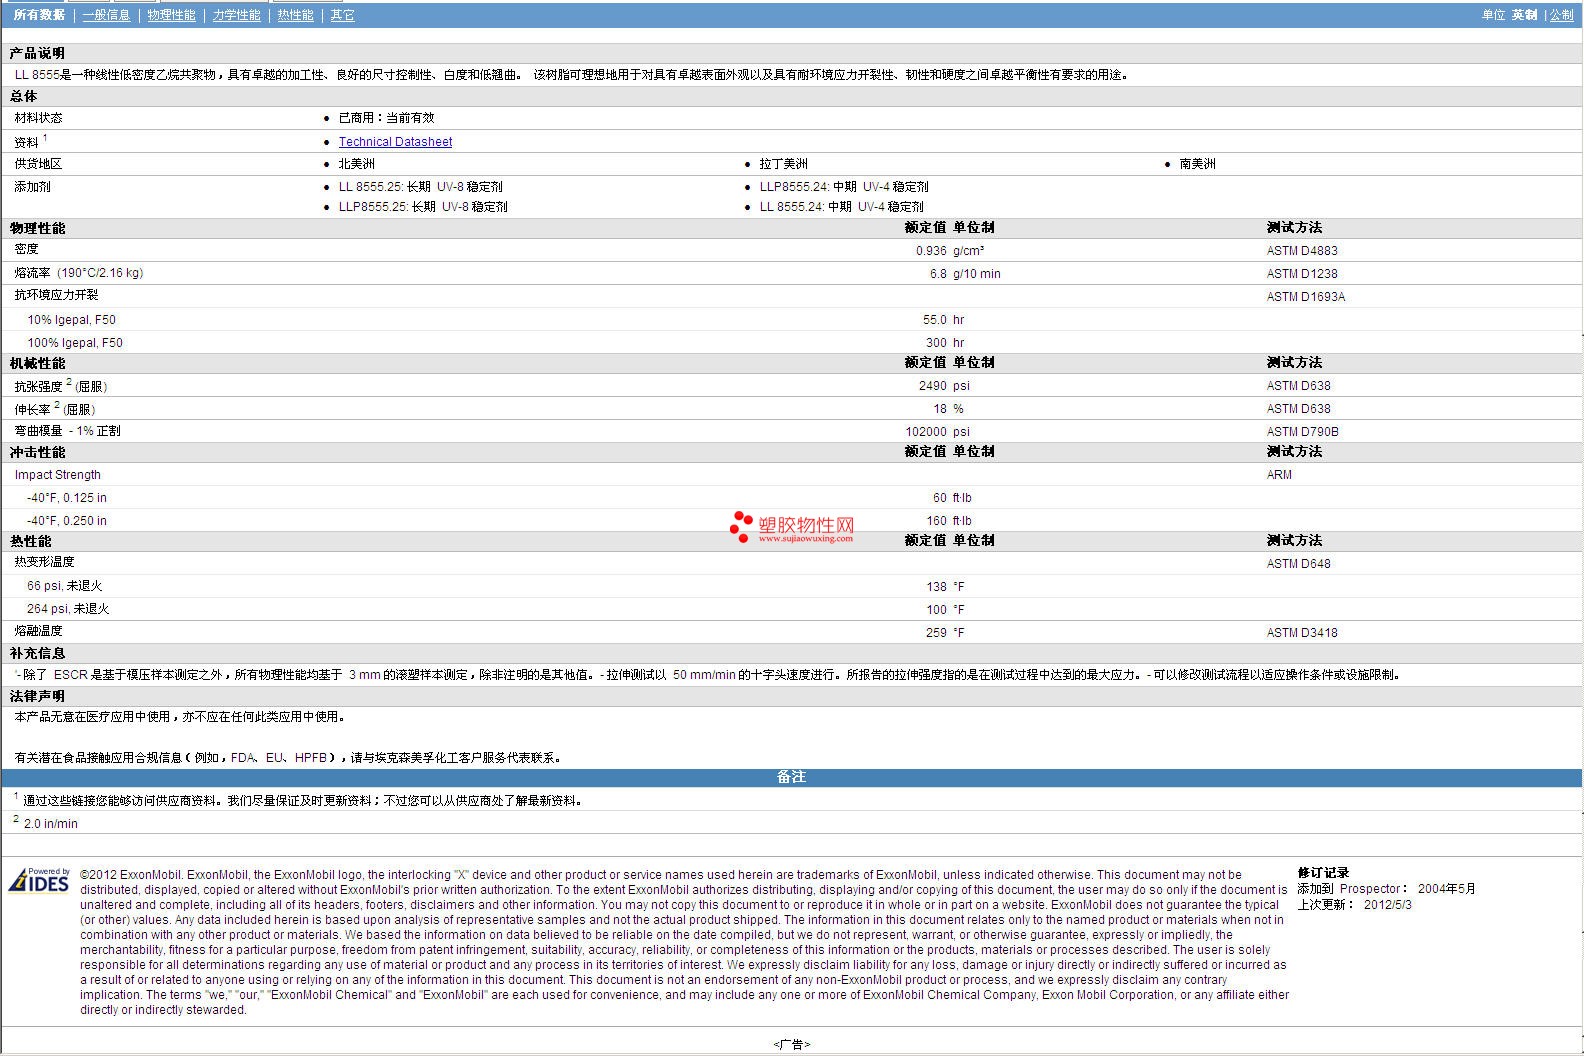Switch to the 一般信息 tab

[x=106, y=15]
